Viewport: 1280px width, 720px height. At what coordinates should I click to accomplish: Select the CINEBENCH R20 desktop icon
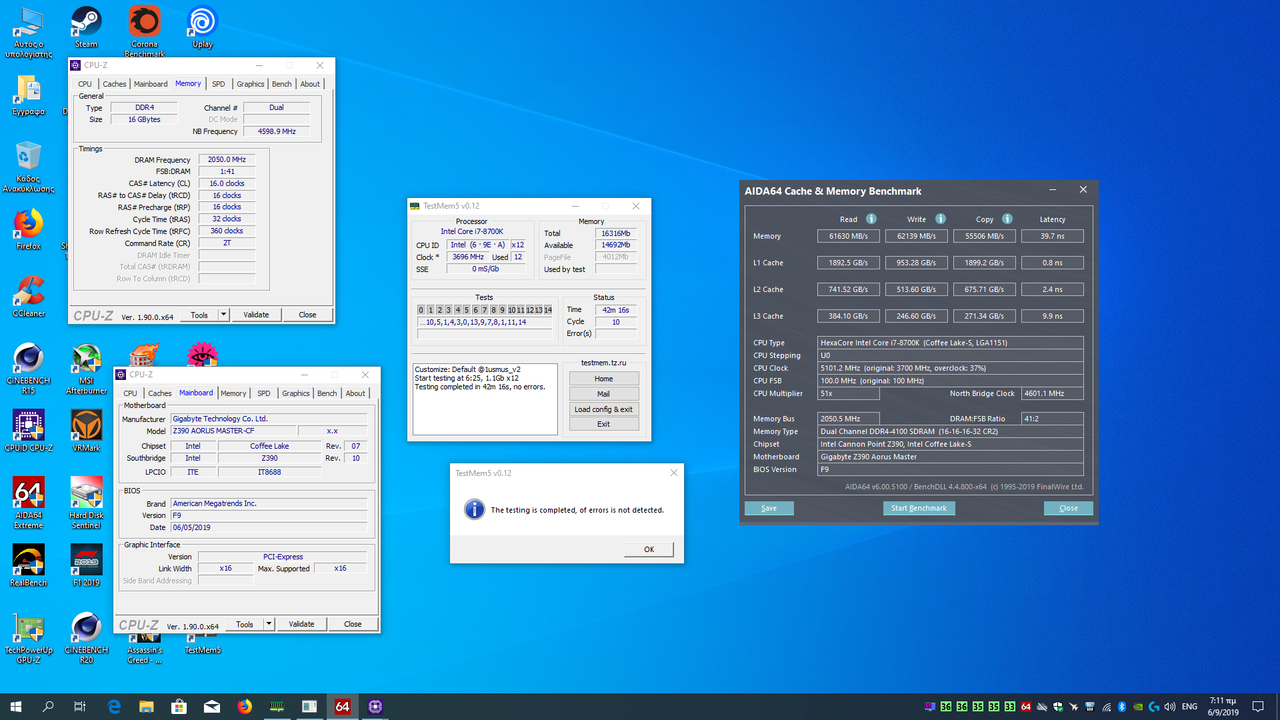coord(86,637)
